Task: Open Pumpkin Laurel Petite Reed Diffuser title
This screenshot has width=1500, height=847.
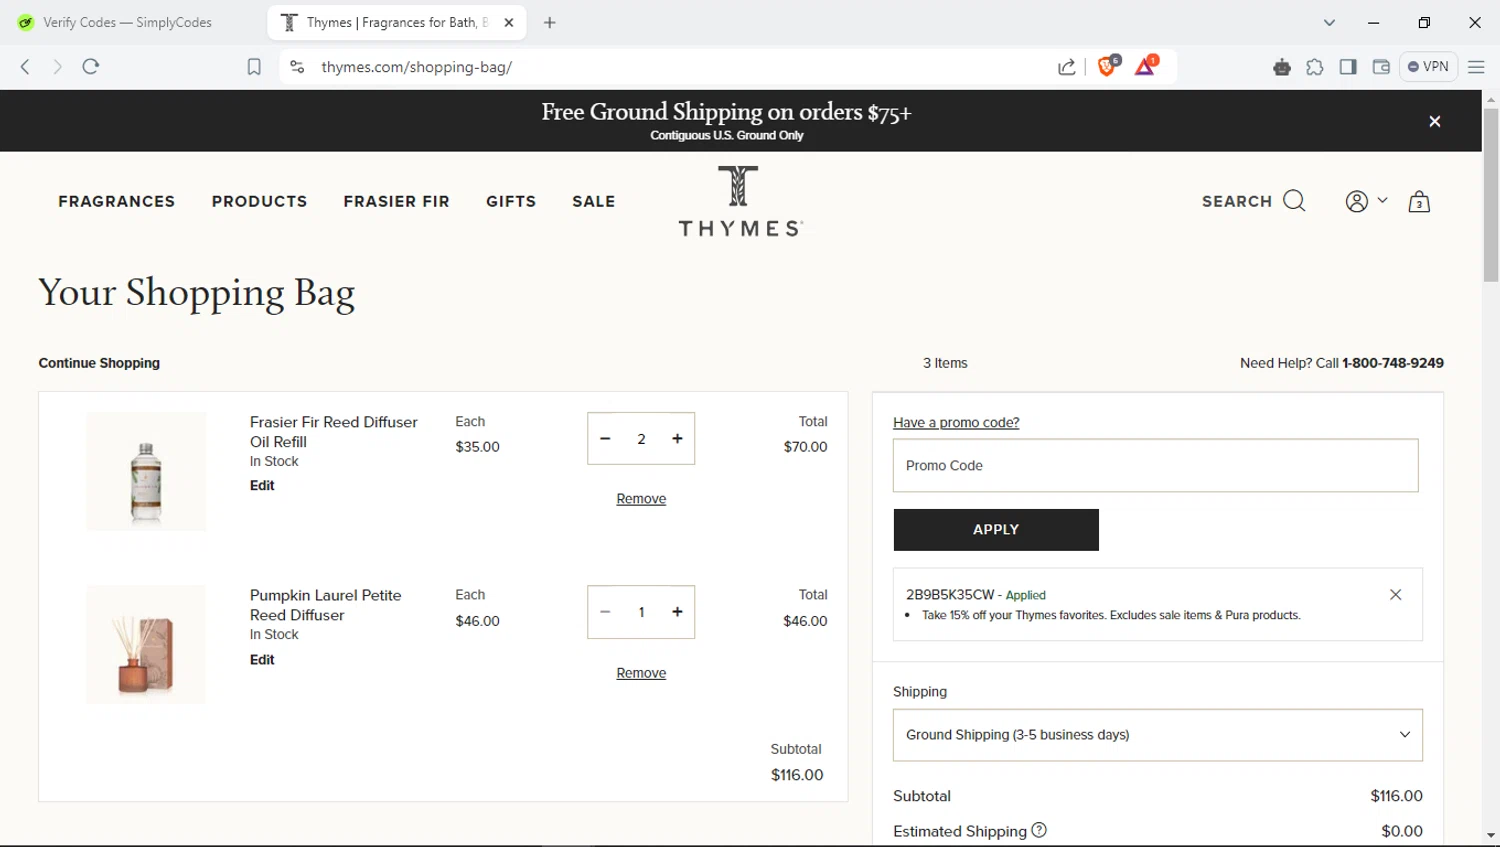Action: (x=325, y=605)
